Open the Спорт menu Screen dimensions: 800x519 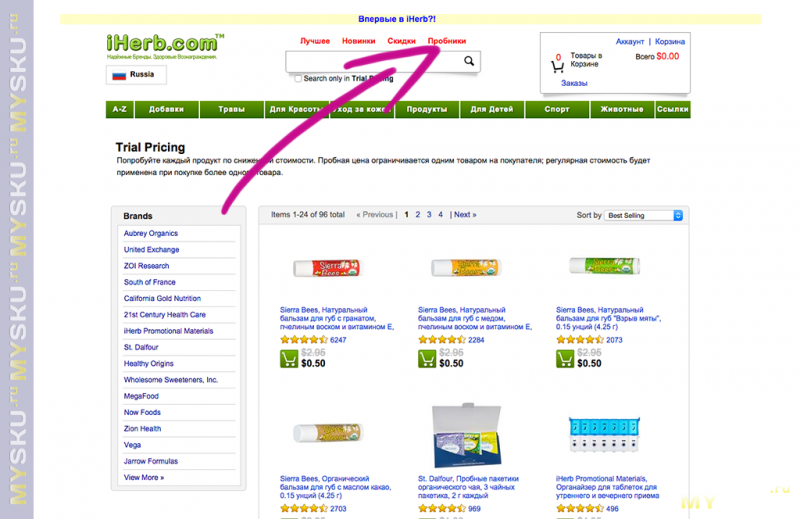[557, 109]
